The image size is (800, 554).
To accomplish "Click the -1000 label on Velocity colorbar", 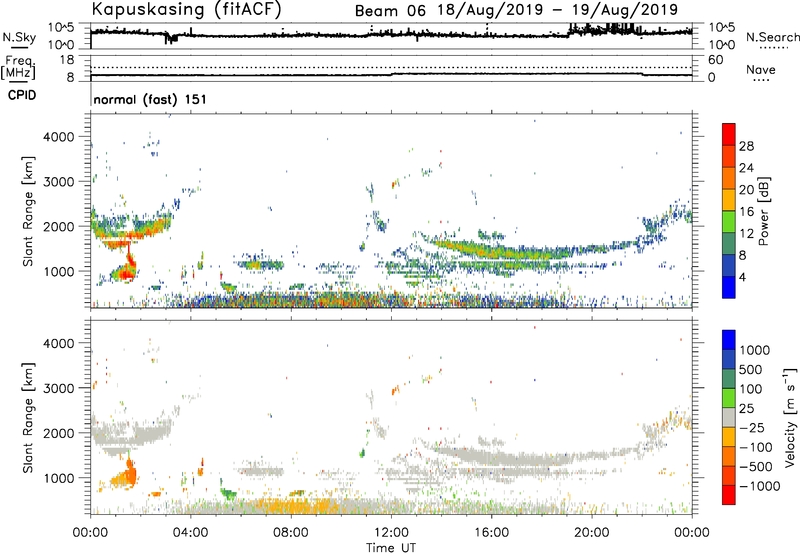I will coord(759,486).
